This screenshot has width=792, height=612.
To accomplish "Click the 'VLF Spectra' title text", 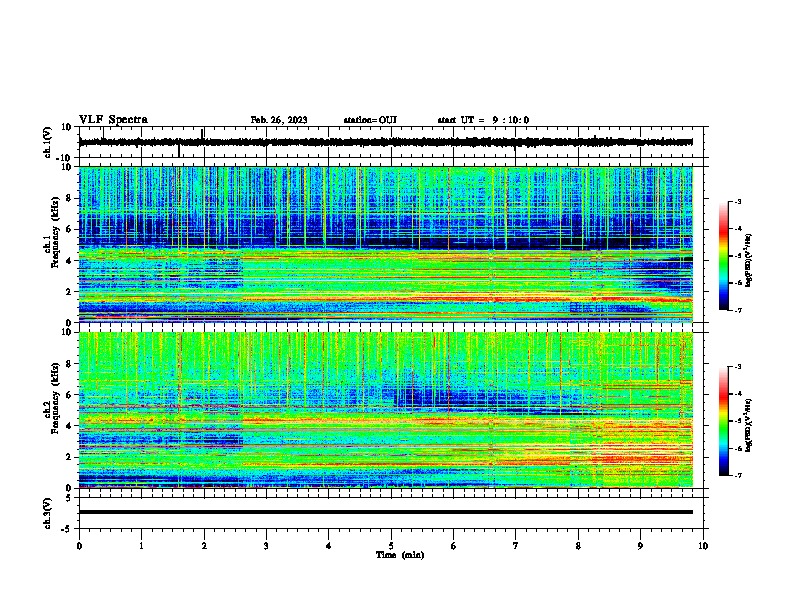I will (x=113, y=120).
